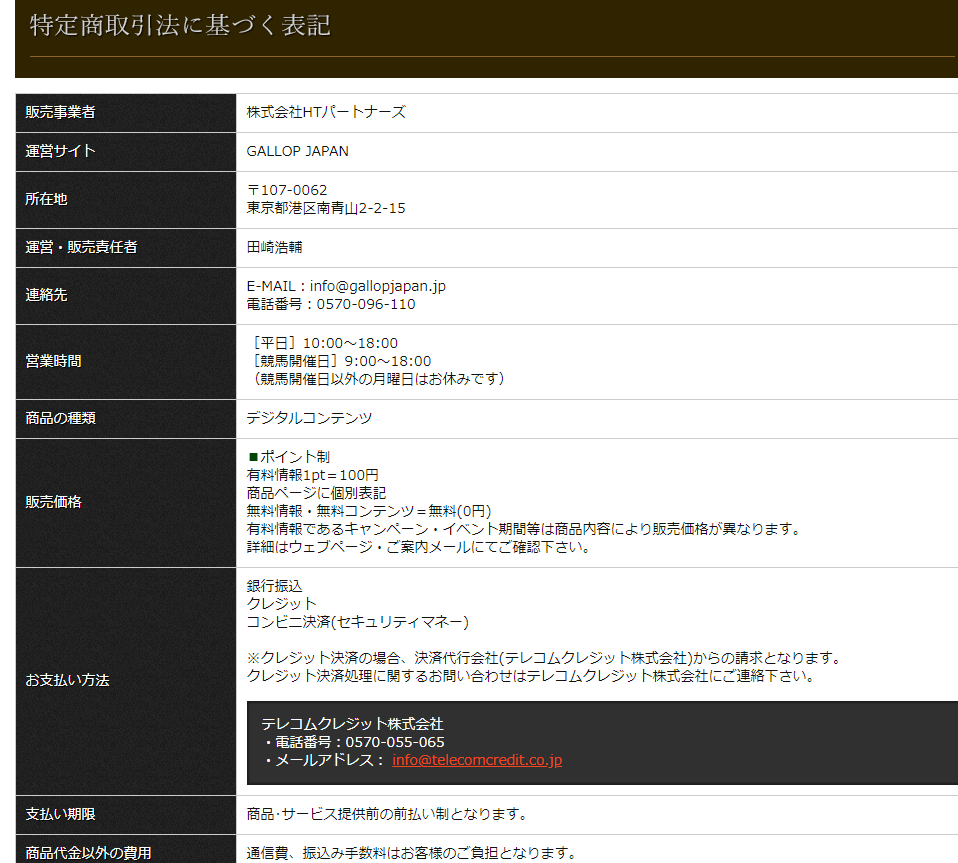Screen dimensions: 958x863
Task: Click the 運営サイト row label
Action: coord(60,151)
